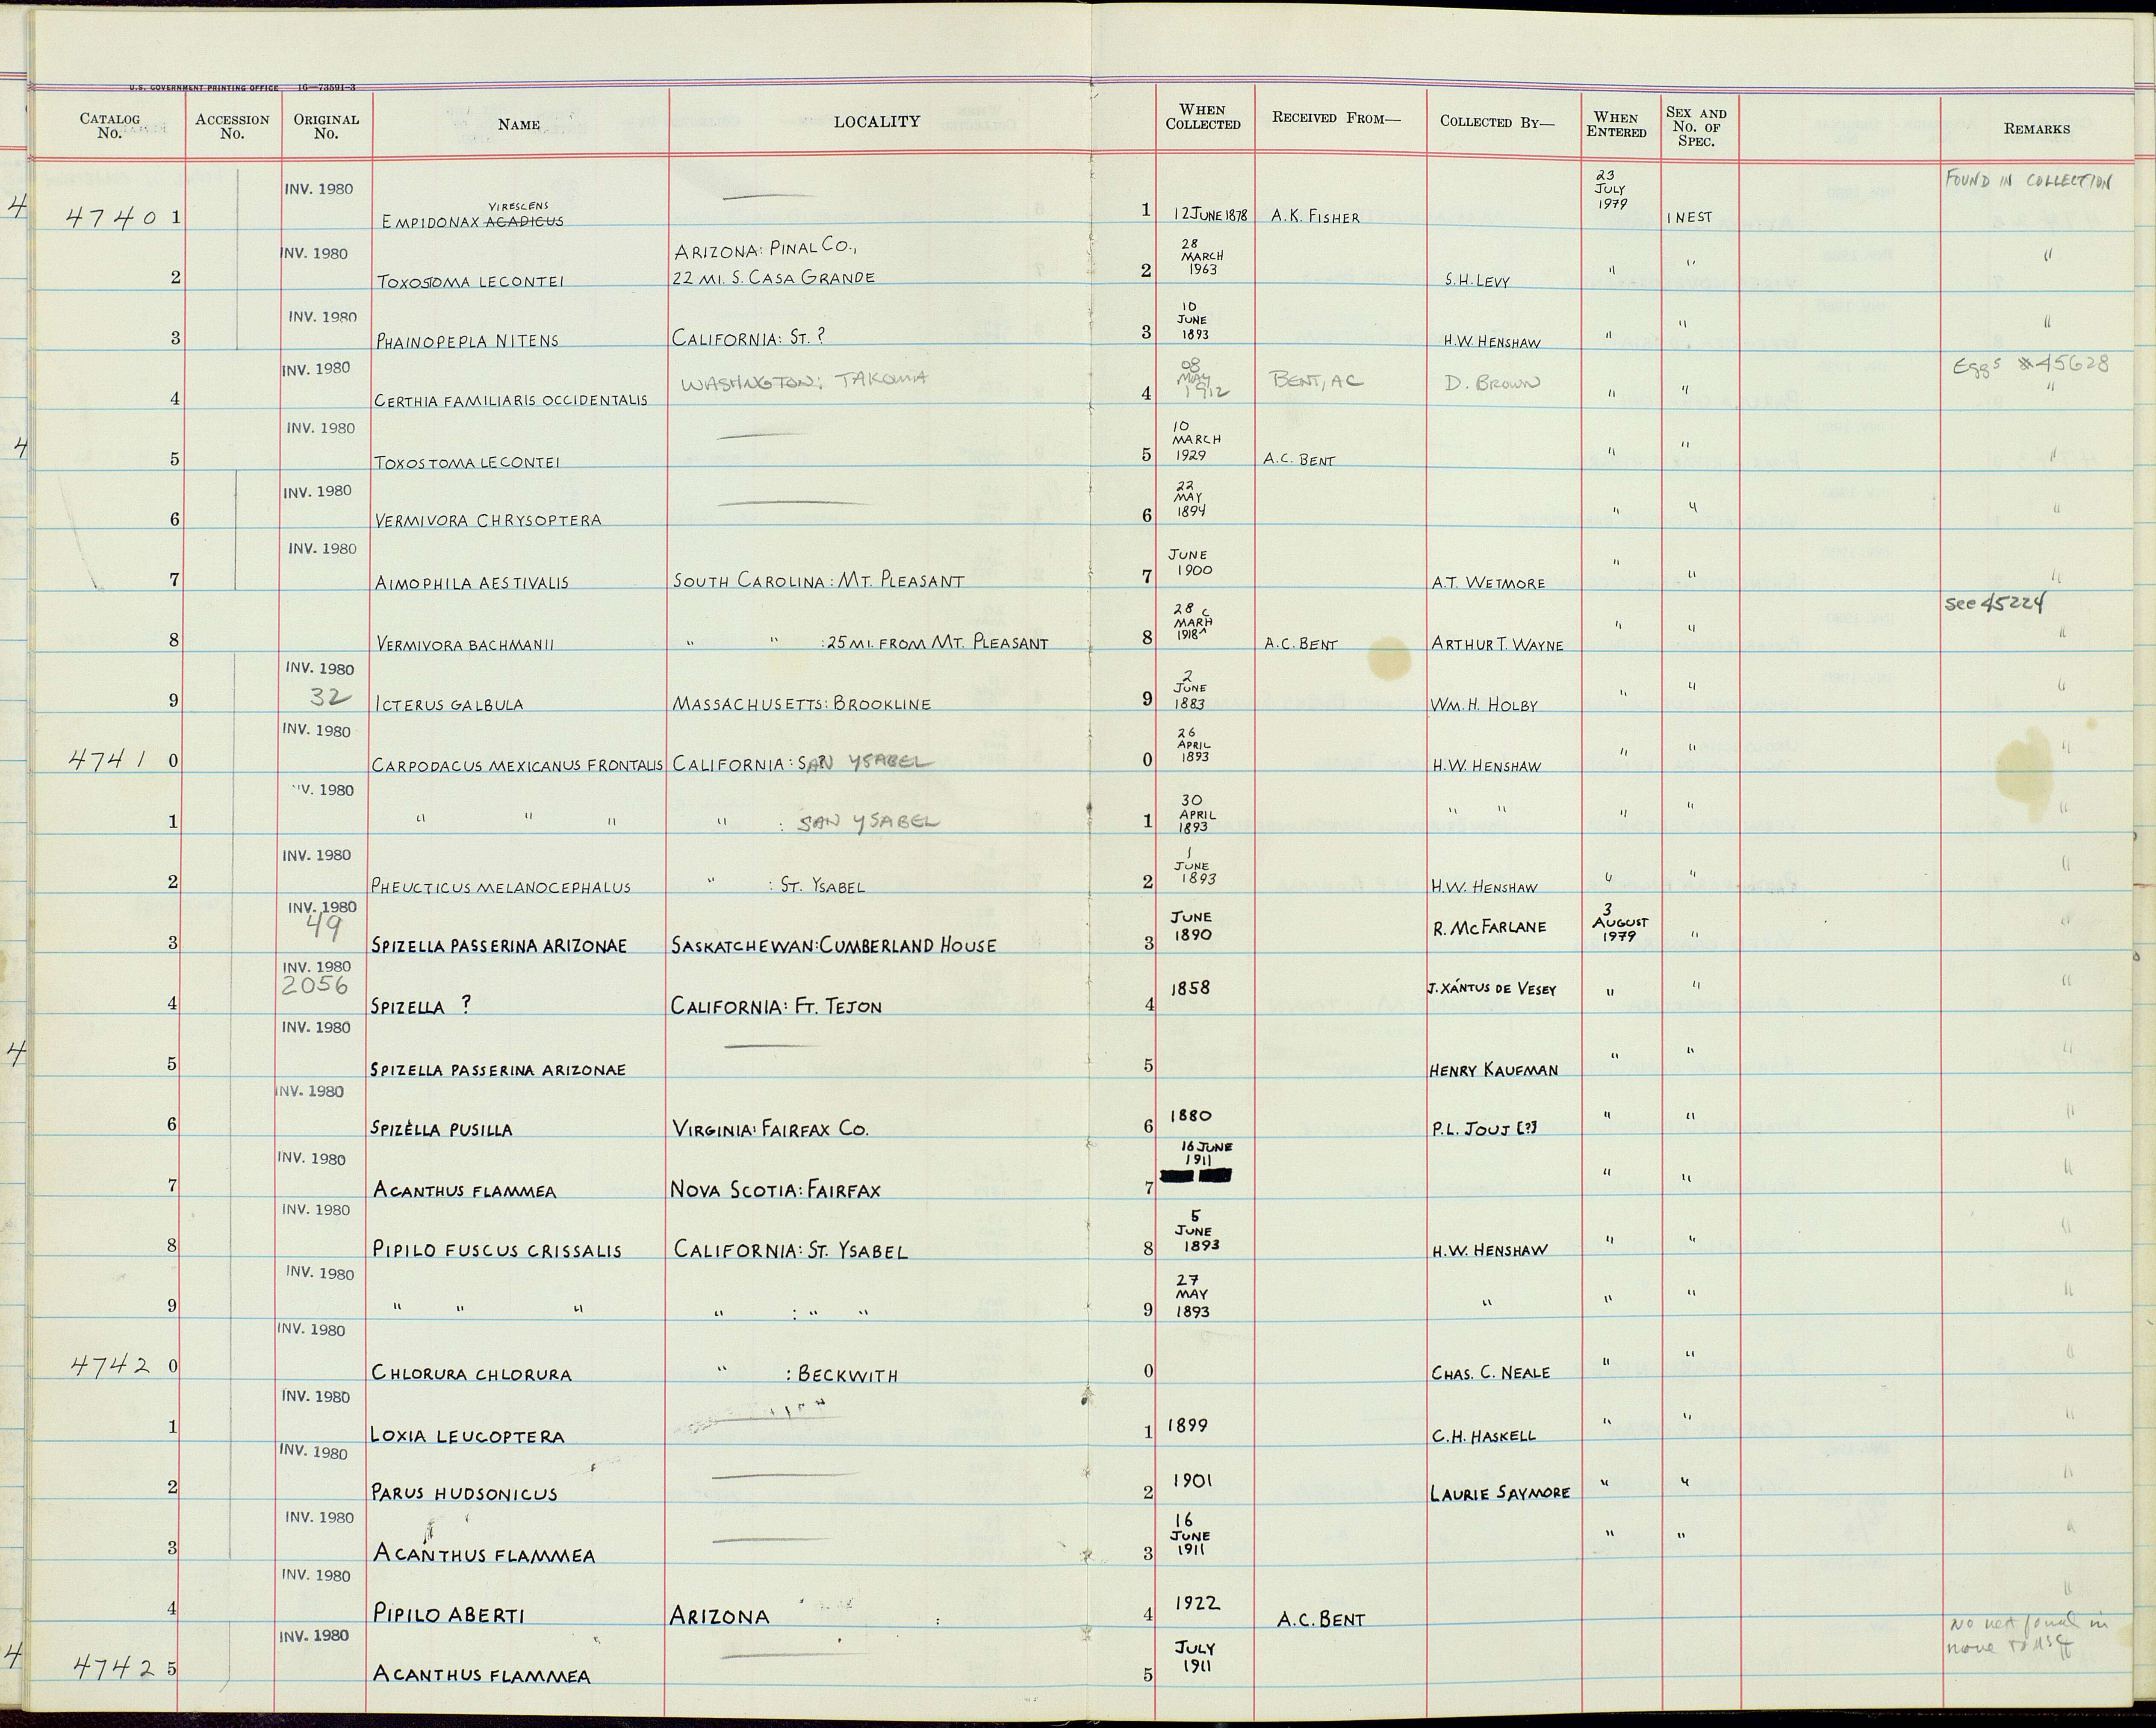Click locality 'Virginia: Fairfax Co.'

coord(770,1129)
